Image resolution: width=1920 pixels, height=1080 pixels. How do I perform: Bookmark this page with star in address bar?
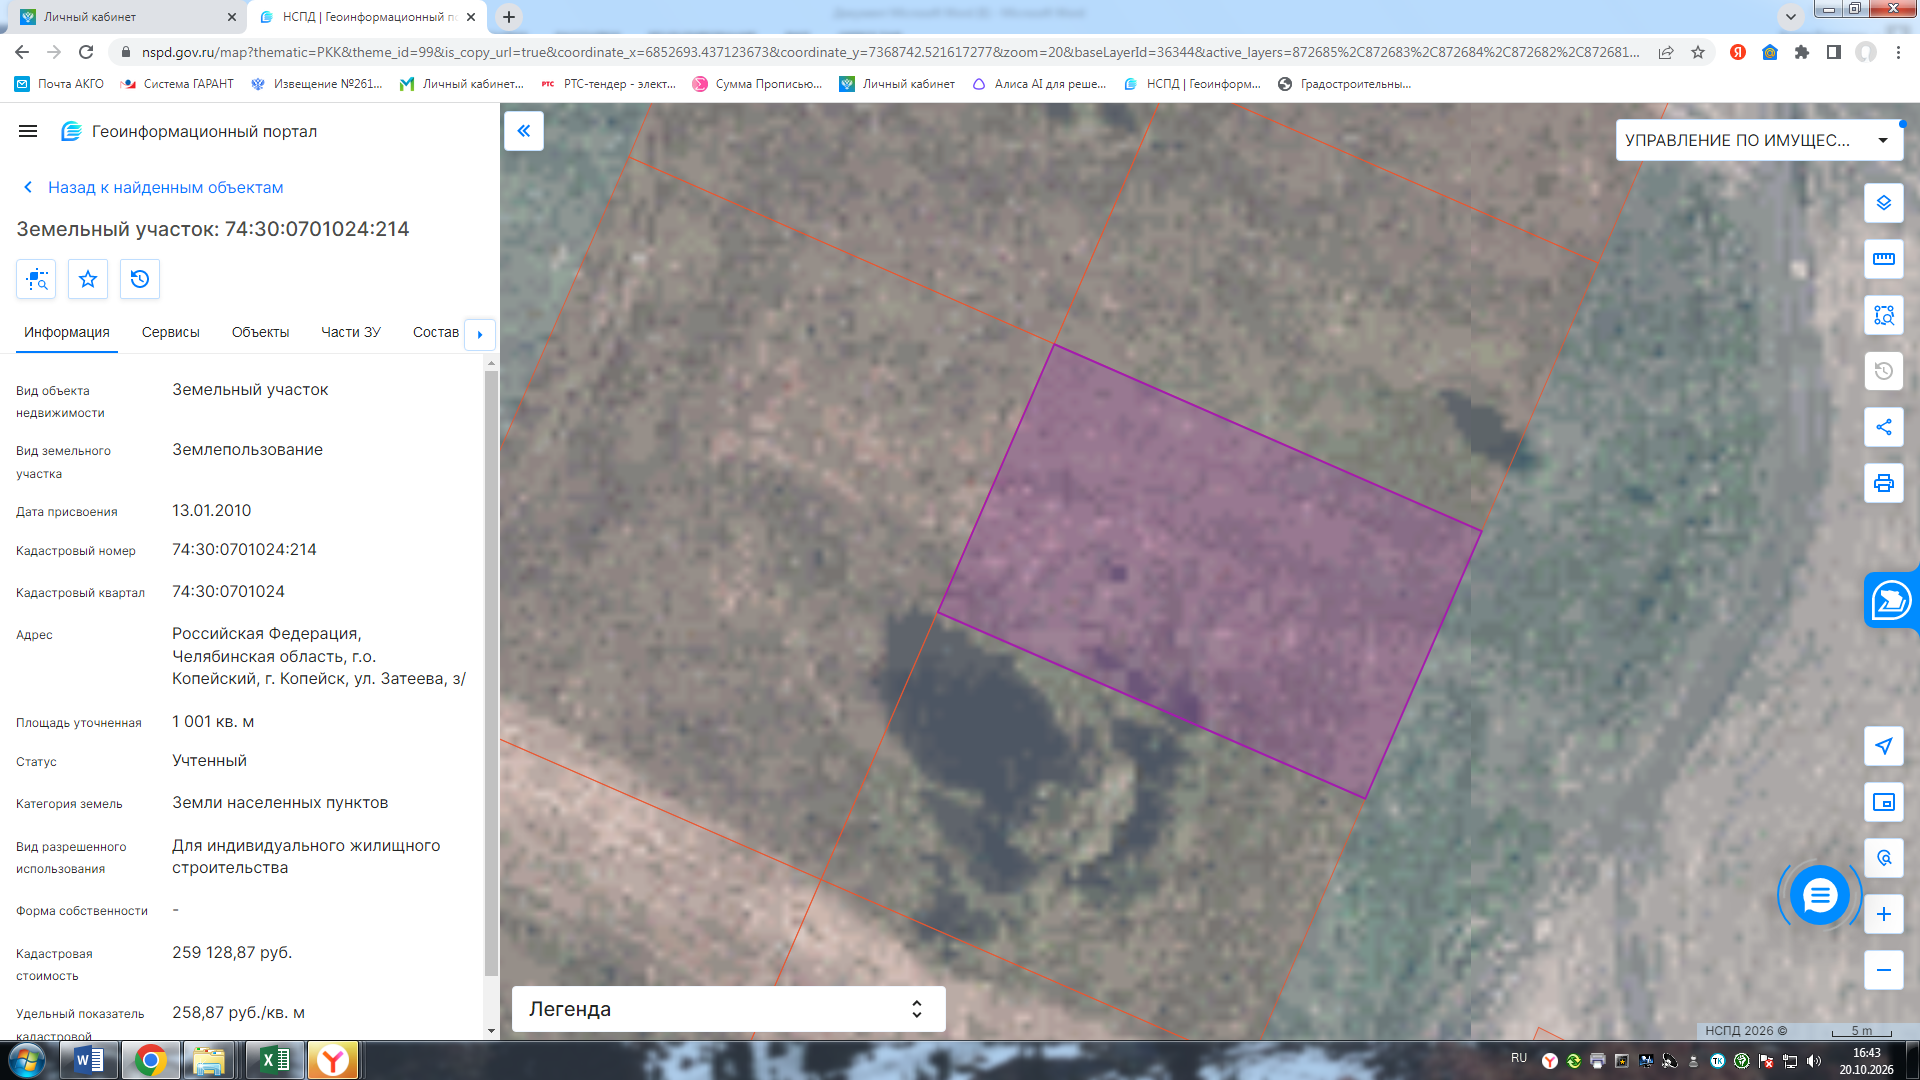tap(1698, 52)
